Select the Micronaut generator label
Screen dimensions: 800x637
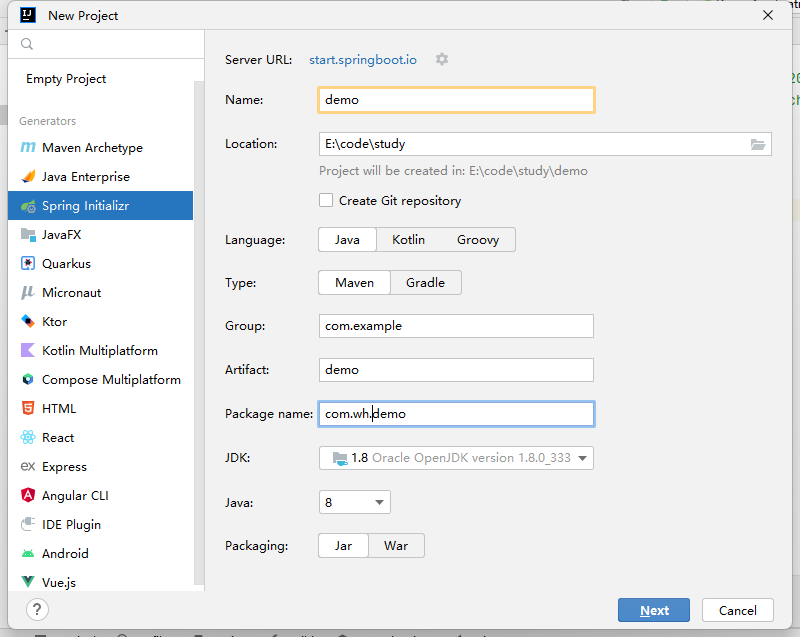71,293
